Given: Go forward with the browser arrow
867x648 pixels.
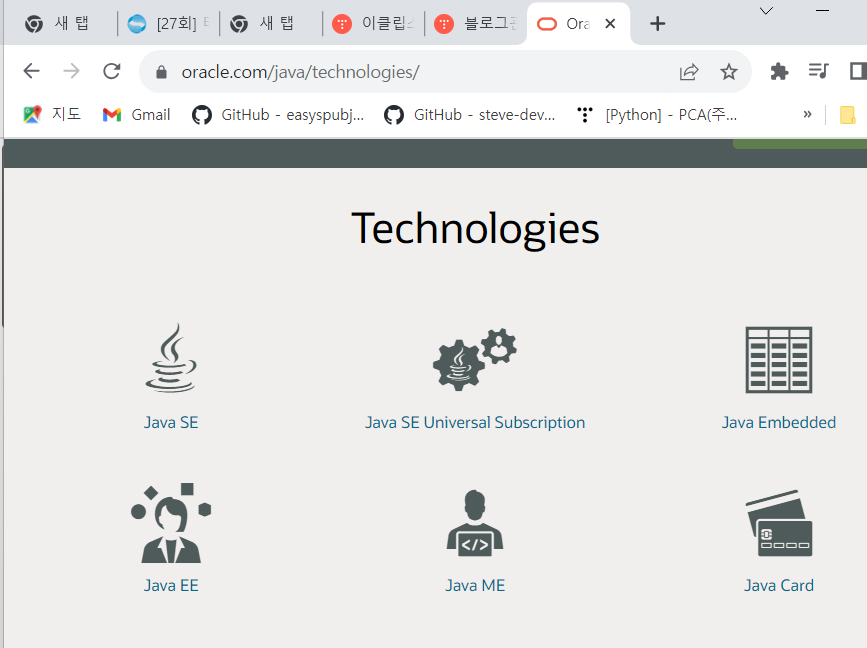Looking at the screenshot, I should 71,71.
